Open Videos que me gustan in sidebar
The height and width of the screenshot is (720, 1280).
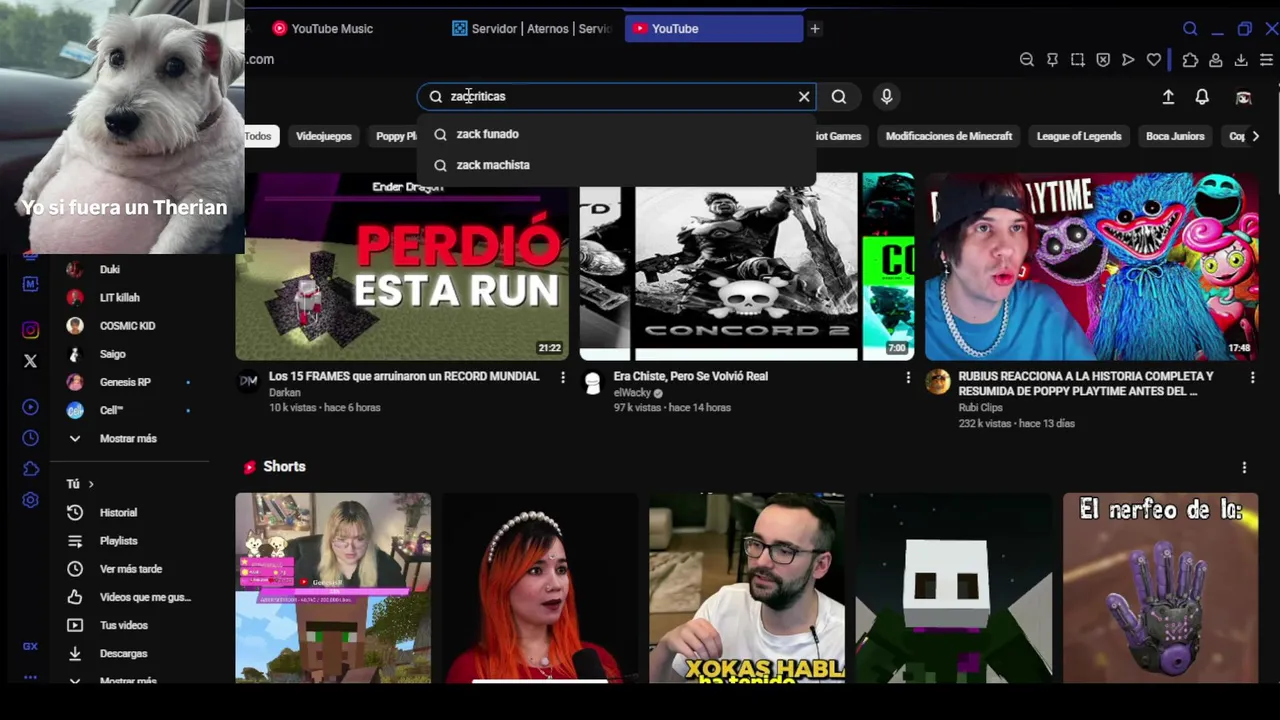click(x=130, y=597)
